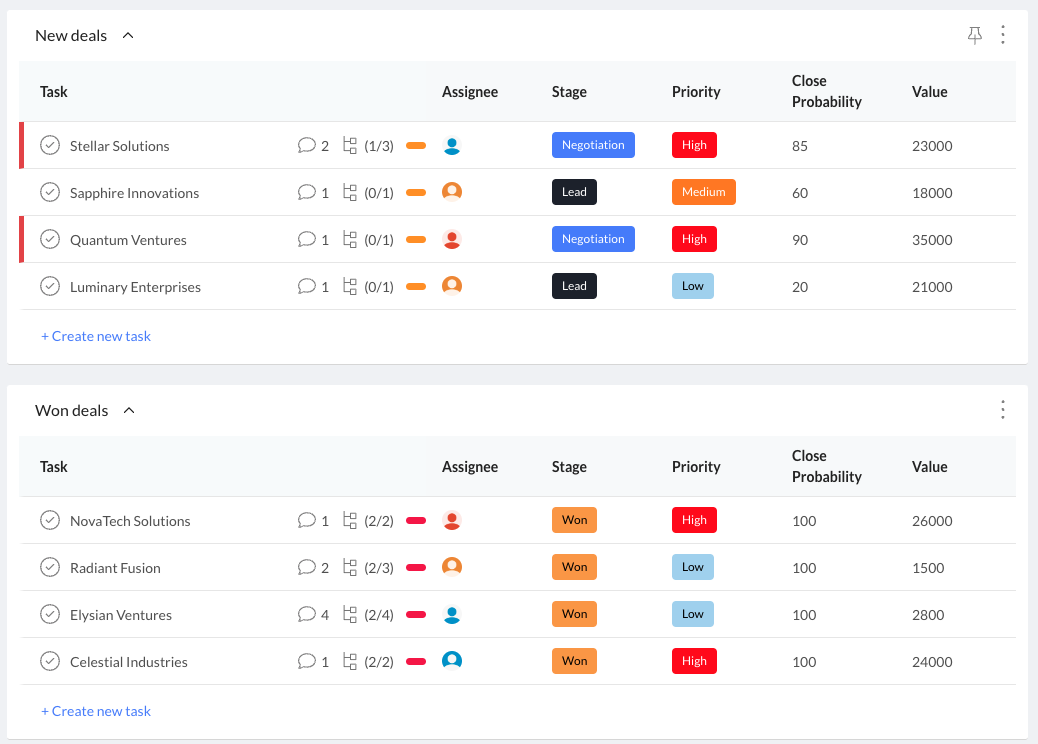View subtasks icon for Sapphire Innovations
The width and height of the screenshot is (1038, 744).
350,192
